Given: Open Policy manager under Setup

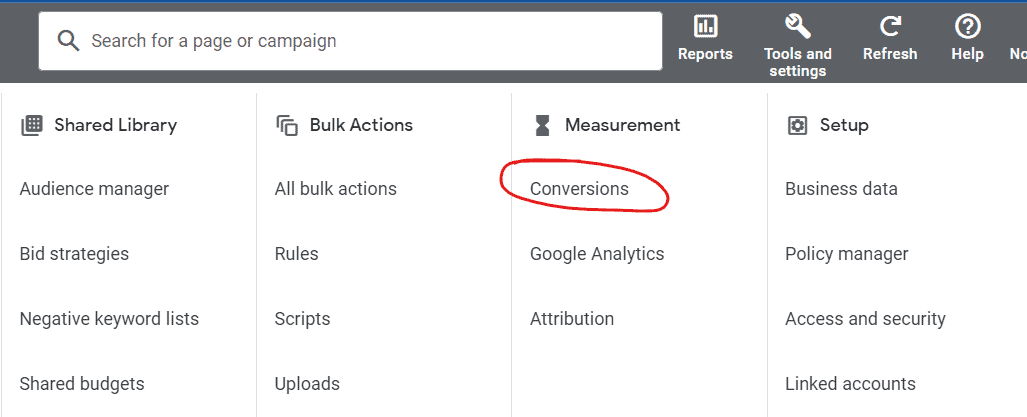Looking at the screenshot, I should click(x=847, y=254).
